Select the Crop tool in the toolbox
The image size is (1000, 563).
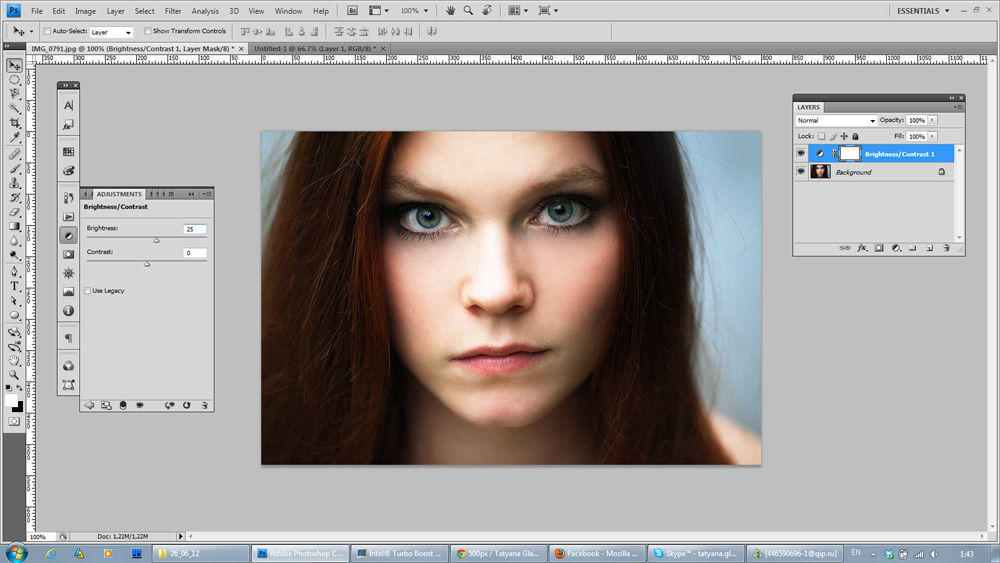click(x=14, y=123)
